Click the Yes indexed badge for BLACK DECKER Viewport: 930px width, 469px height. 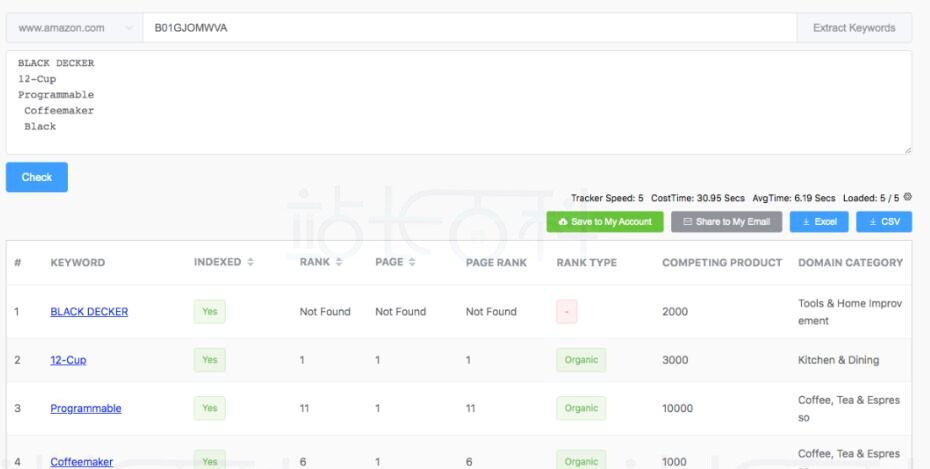(209, 312)
